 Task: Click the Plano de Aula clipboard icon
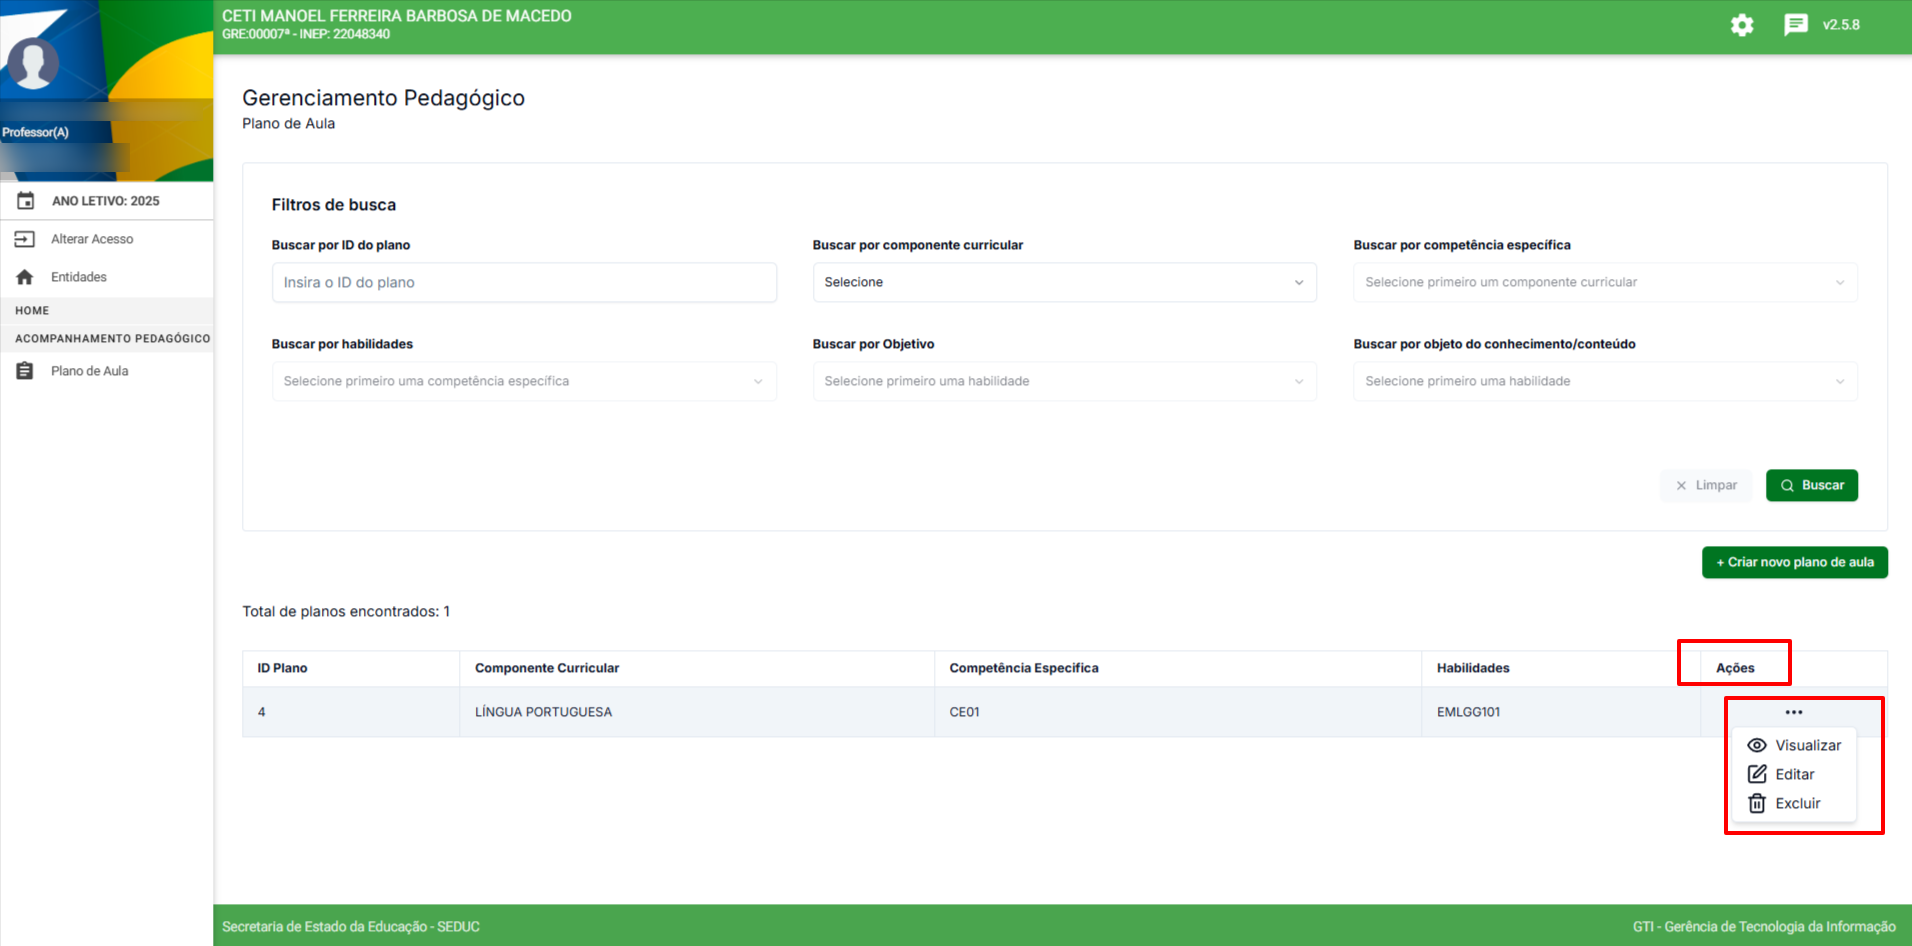(25, 371)
